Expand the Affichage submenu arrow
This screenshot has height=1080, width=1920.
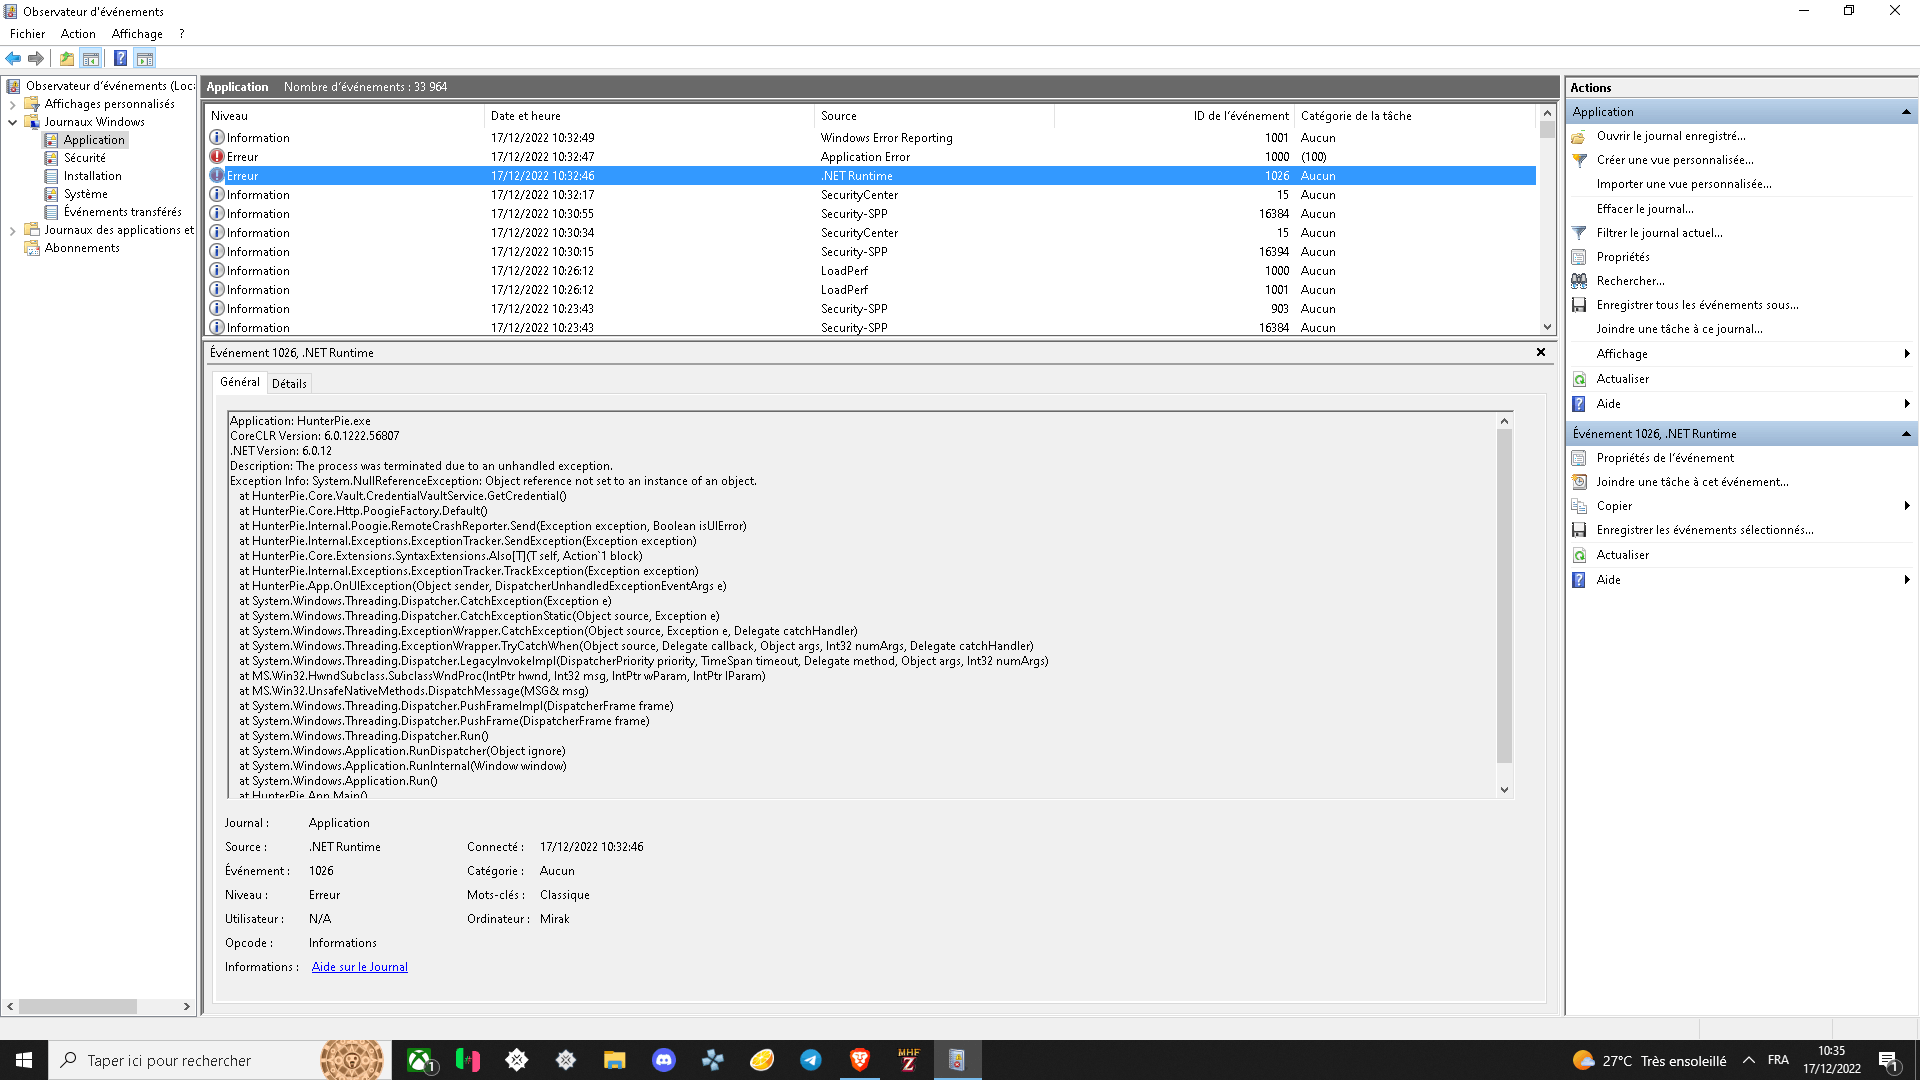point(1906,354)
